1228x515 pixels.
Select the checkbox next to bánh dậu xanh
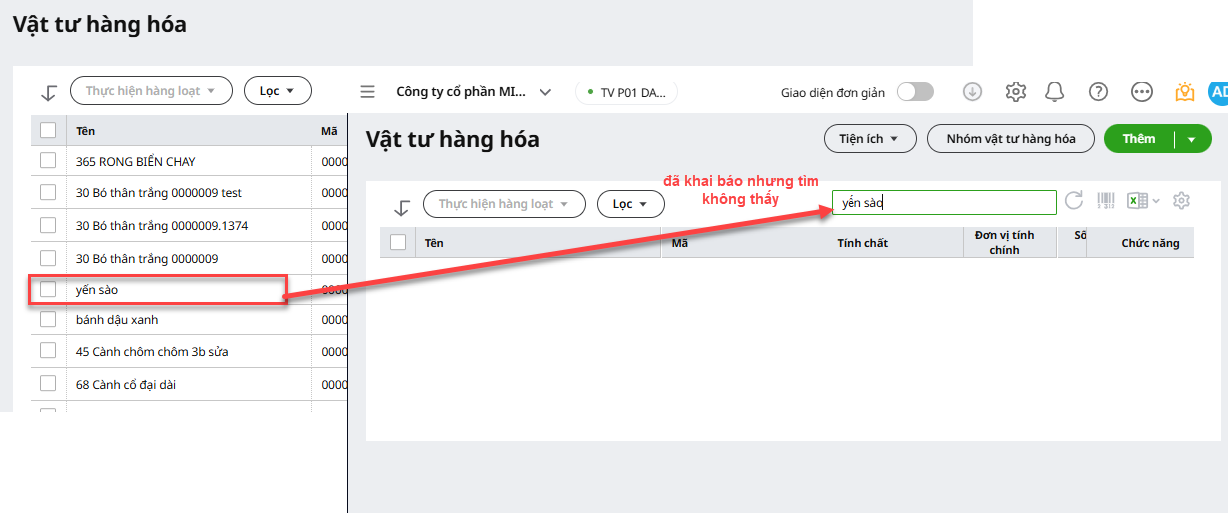[48, 320]
